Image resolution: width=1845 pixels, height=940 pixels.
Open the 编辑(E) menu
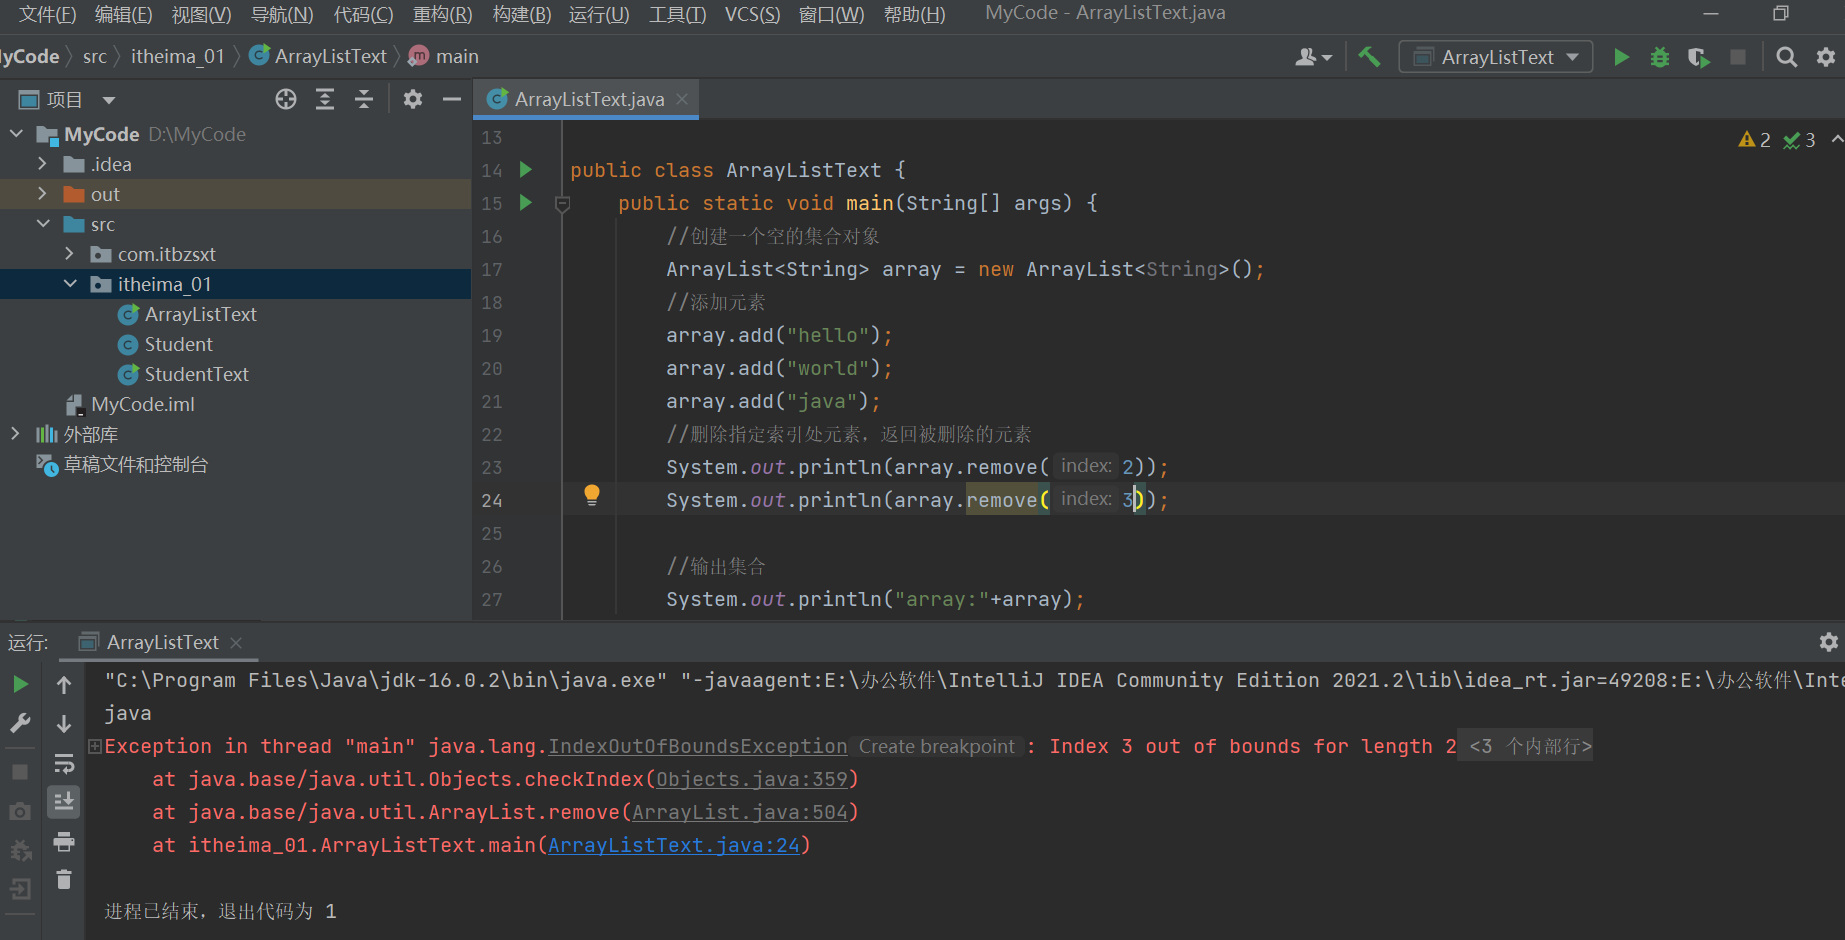point(123,14)
